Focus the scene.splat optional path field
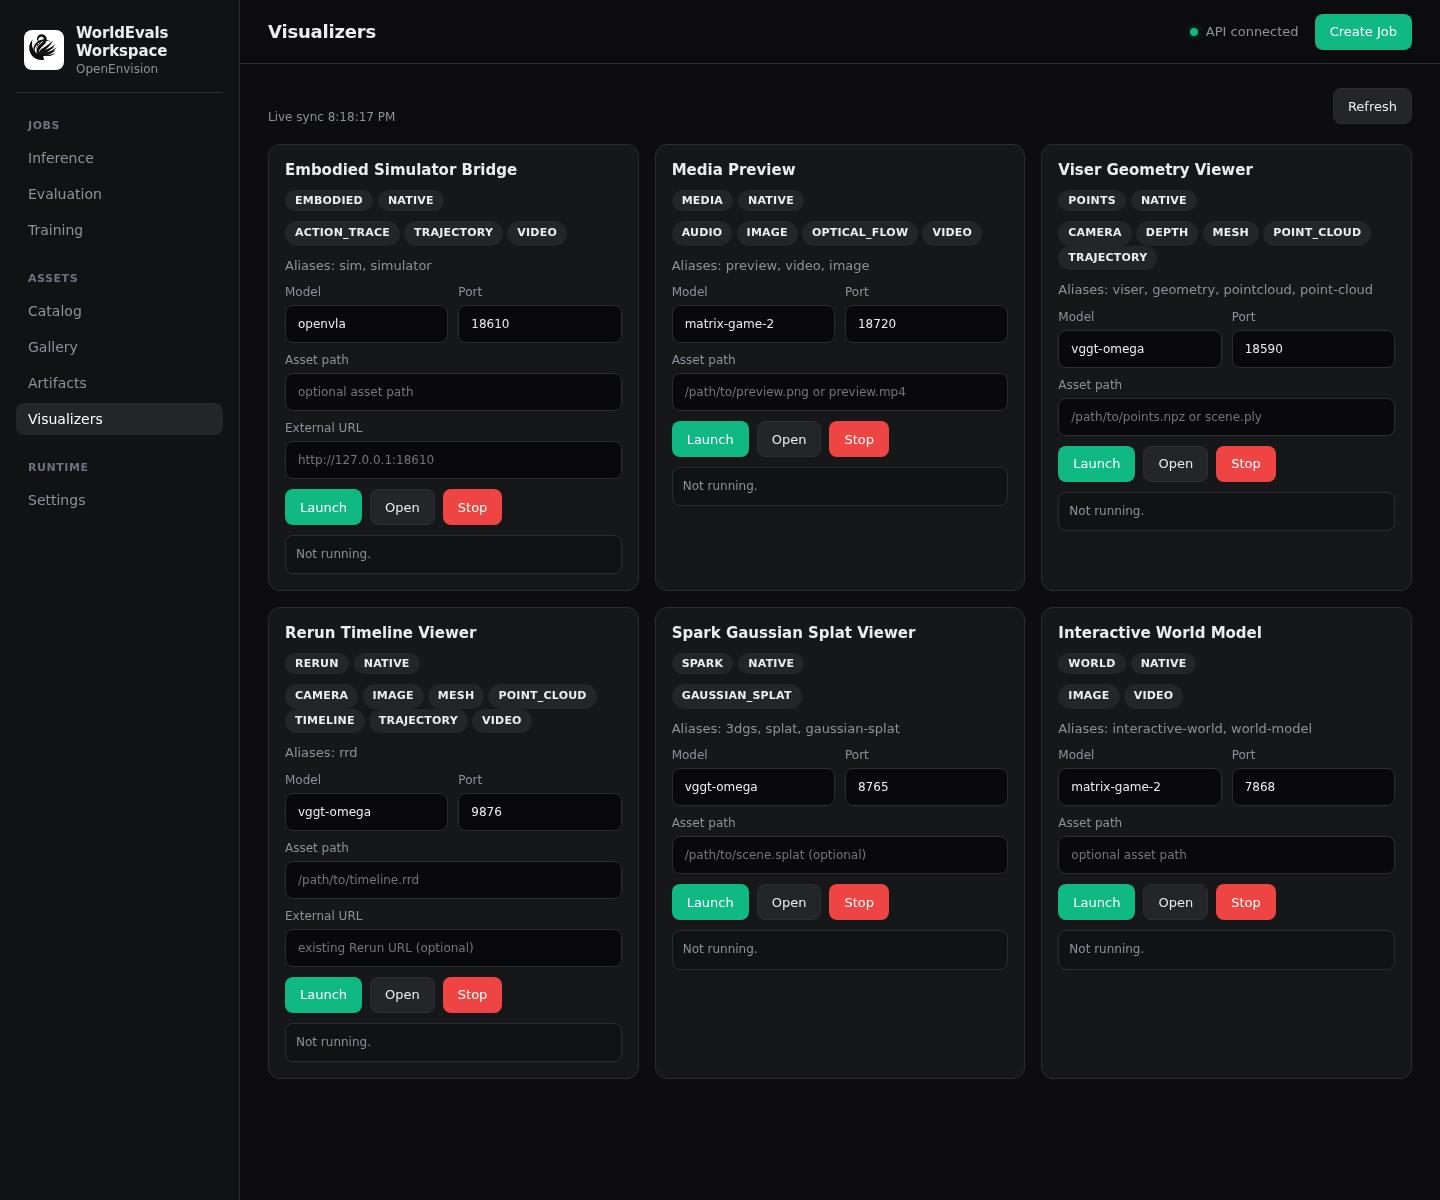 click(x=840, y=855)
